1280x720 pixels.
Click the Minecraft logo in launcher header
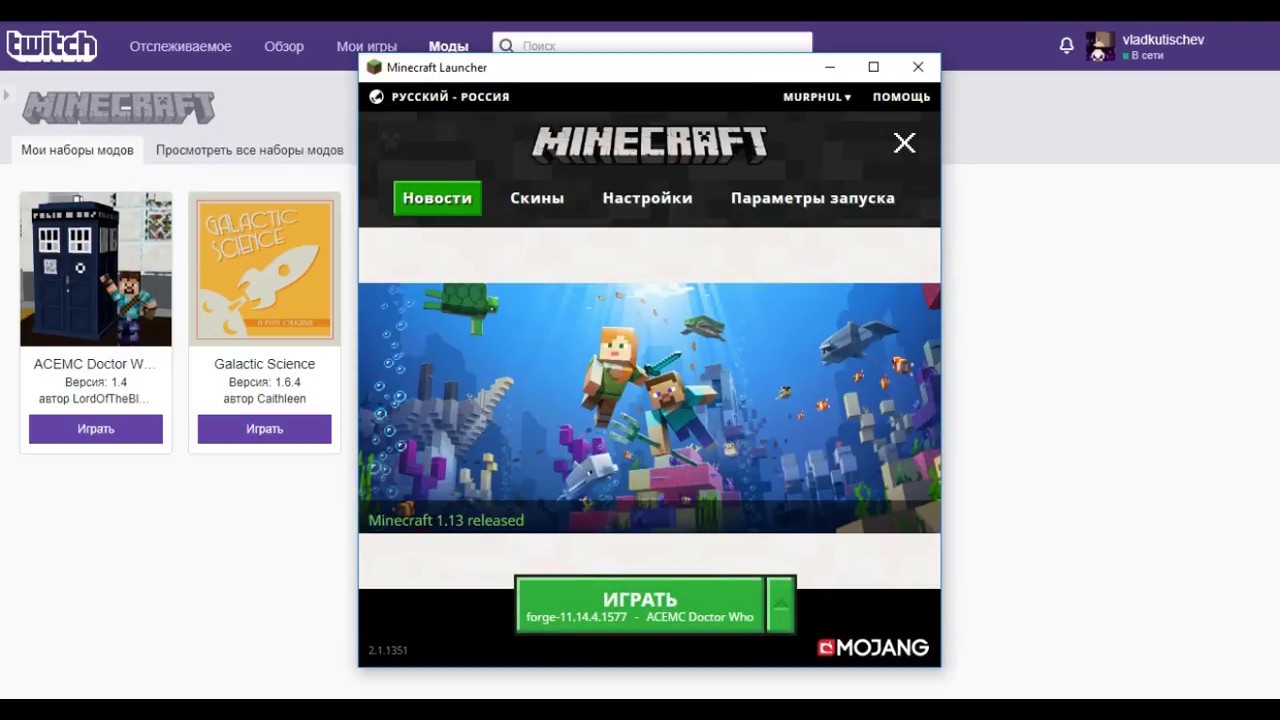point(650,144)
